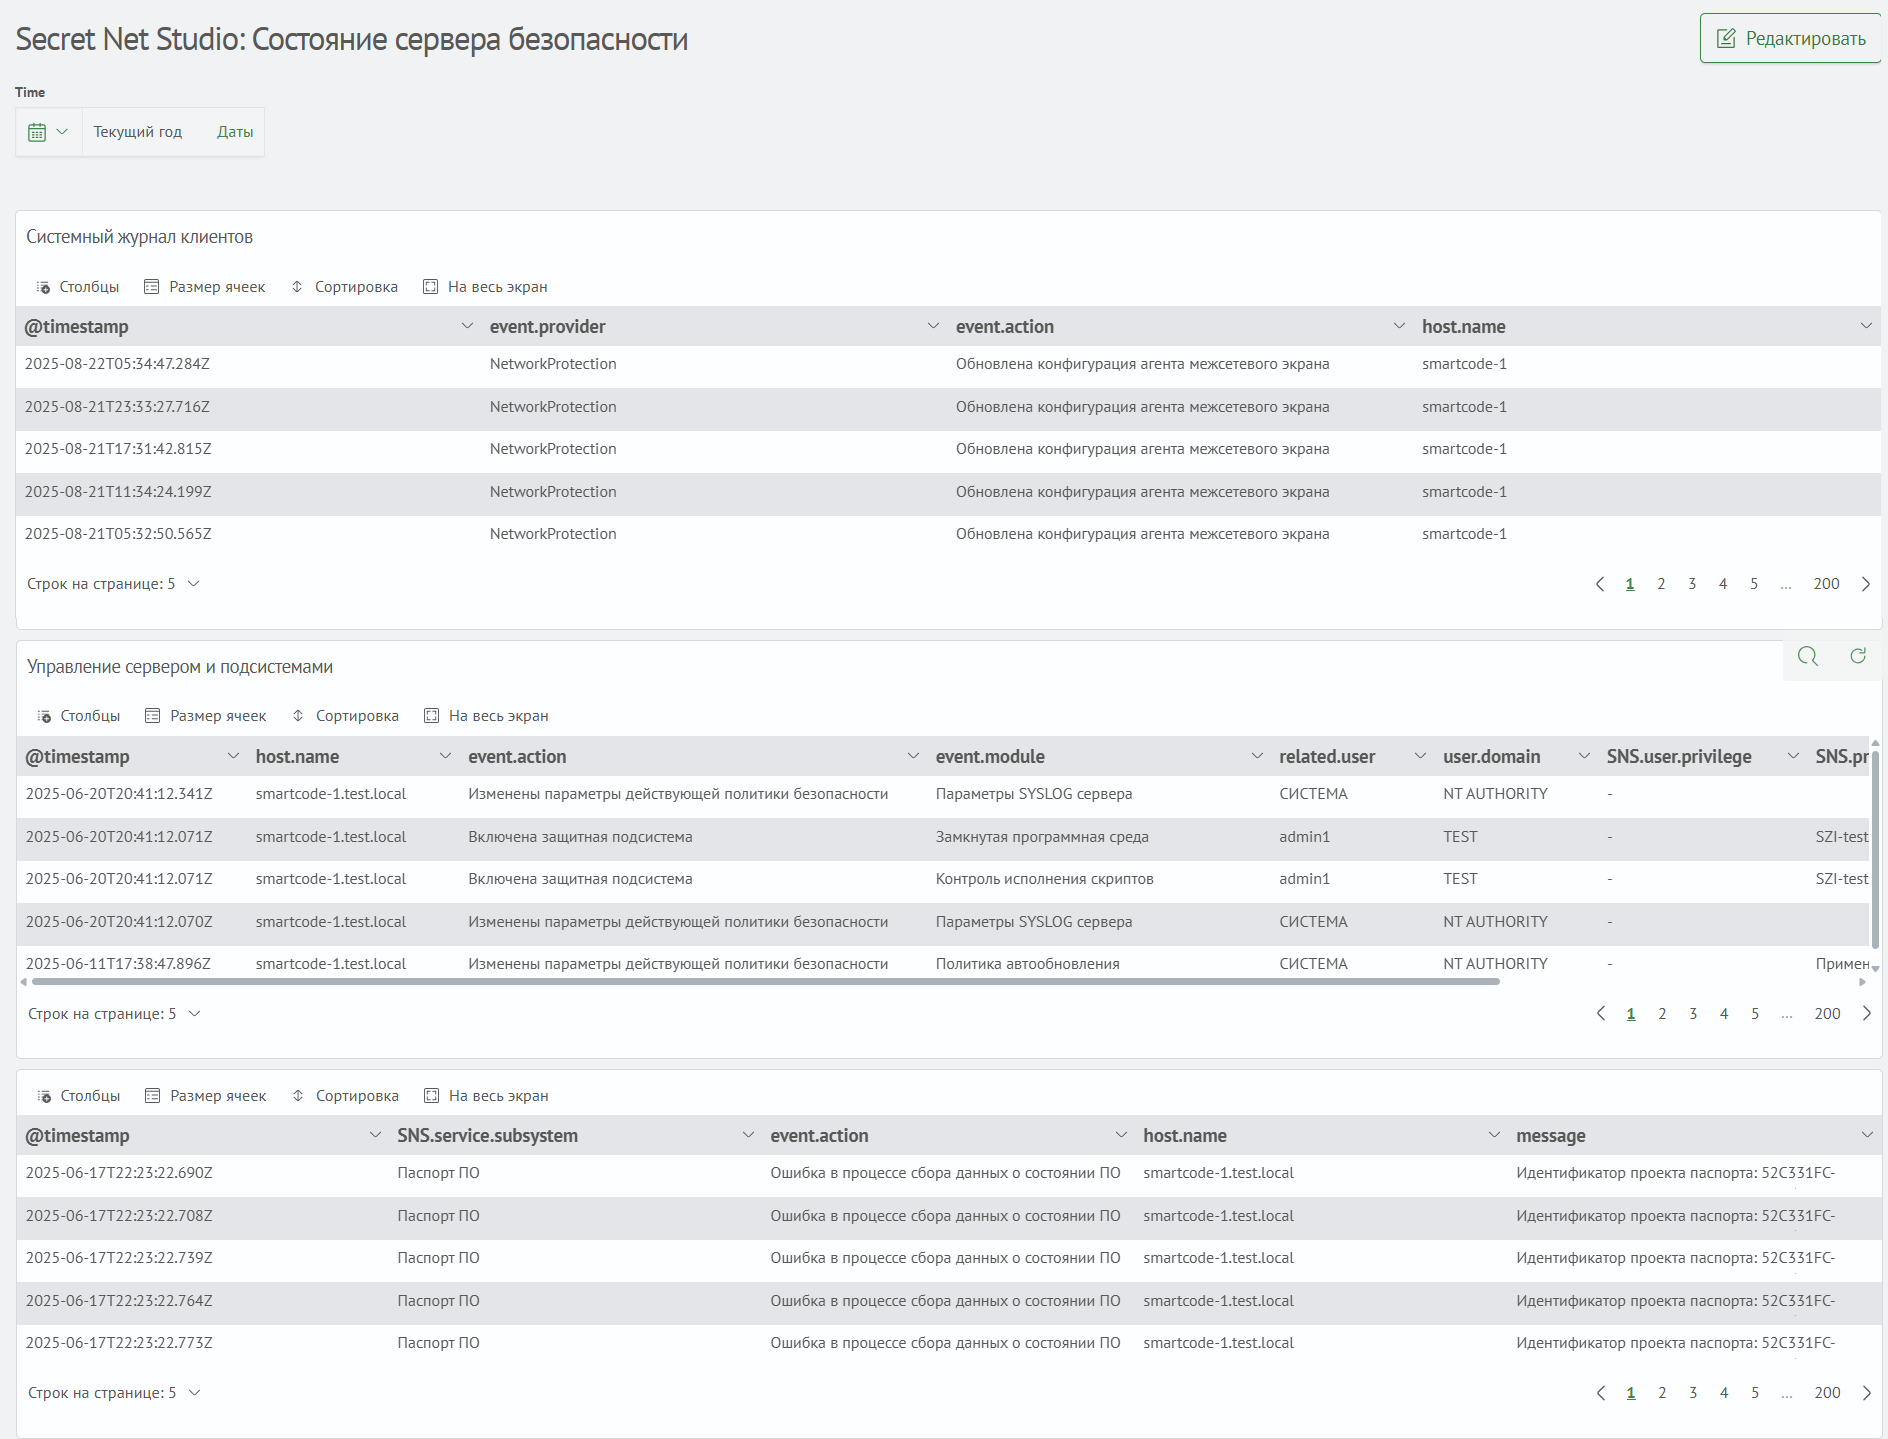Open Размер ячеек in Управление сервером panel
1888x1439 pixels.
pos(206,716)
